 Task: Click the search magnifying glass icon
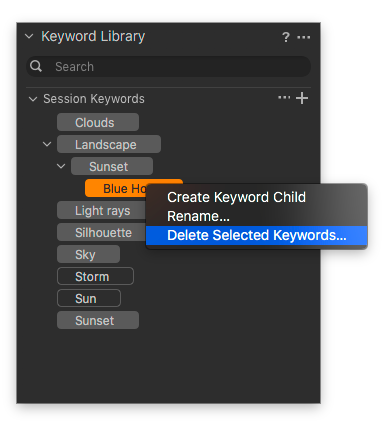[x=36, y=66]
